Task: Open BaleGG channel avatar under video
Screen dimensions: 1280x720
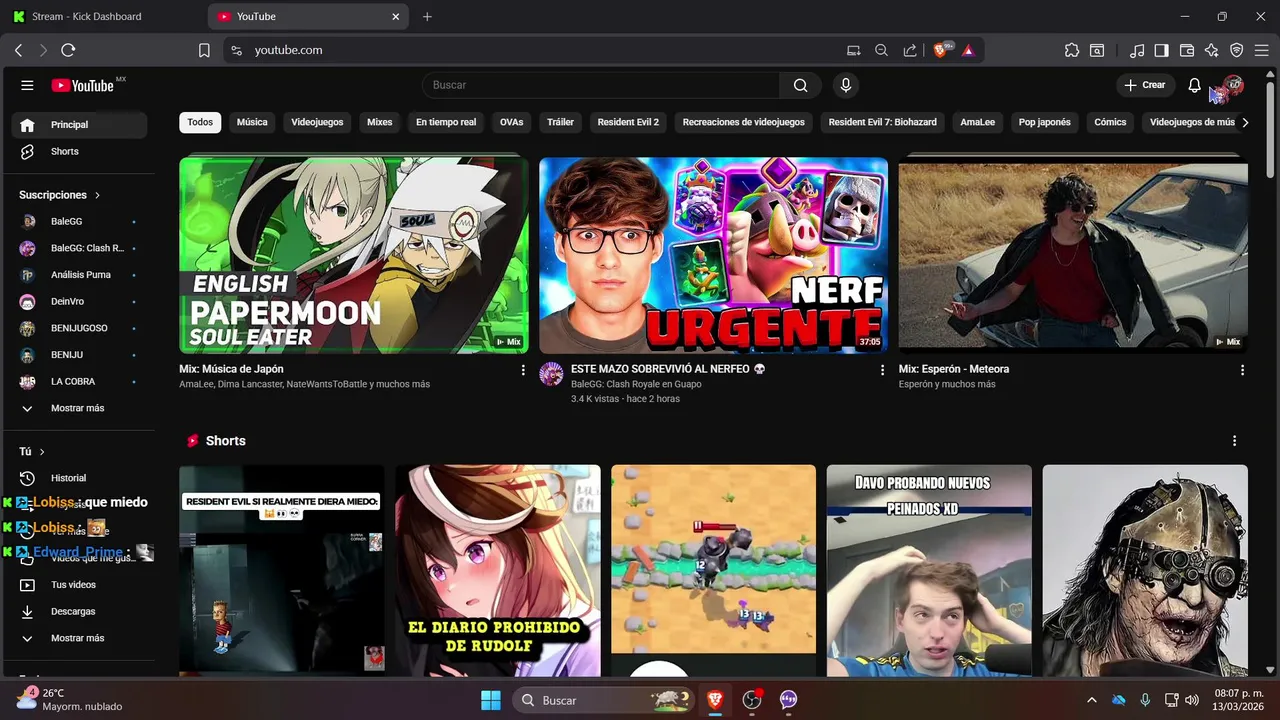Action: pos(551,374)
